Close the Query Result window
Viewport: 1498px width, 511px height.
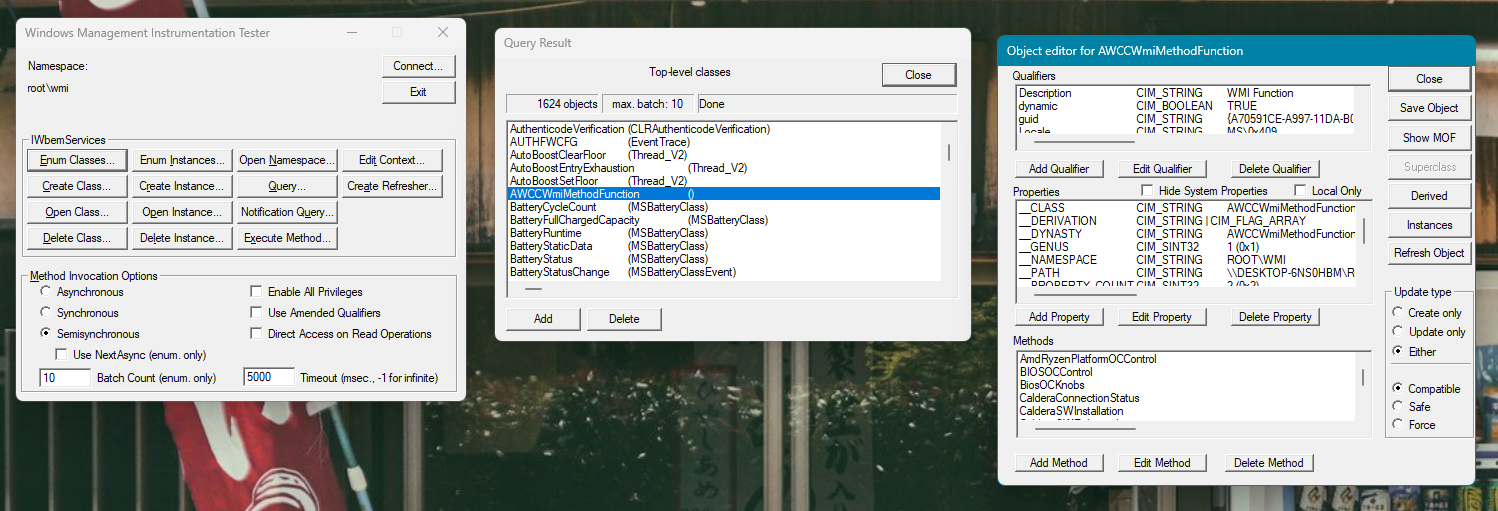click(918, 75)
